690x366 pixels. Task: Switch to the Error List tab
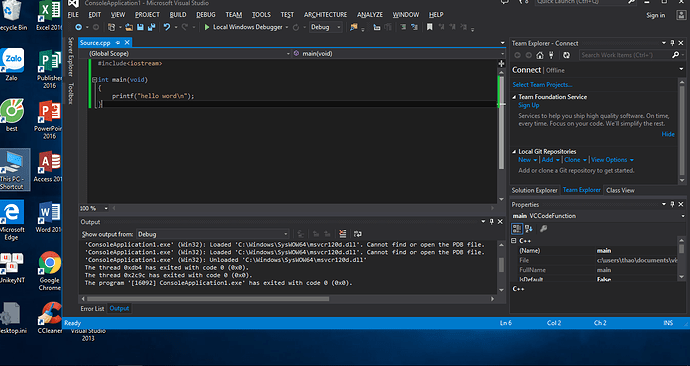[92, 309]
